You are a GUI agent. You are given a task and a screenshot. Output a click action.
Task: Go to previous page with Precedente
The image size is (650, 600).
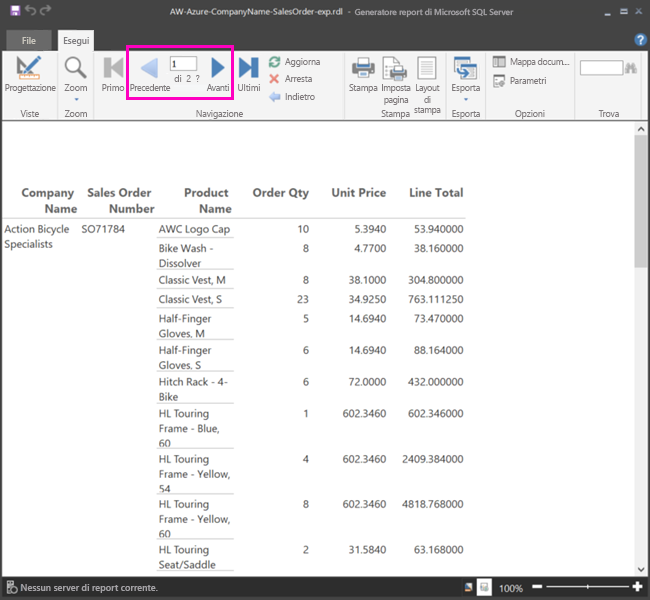[150, 74]
